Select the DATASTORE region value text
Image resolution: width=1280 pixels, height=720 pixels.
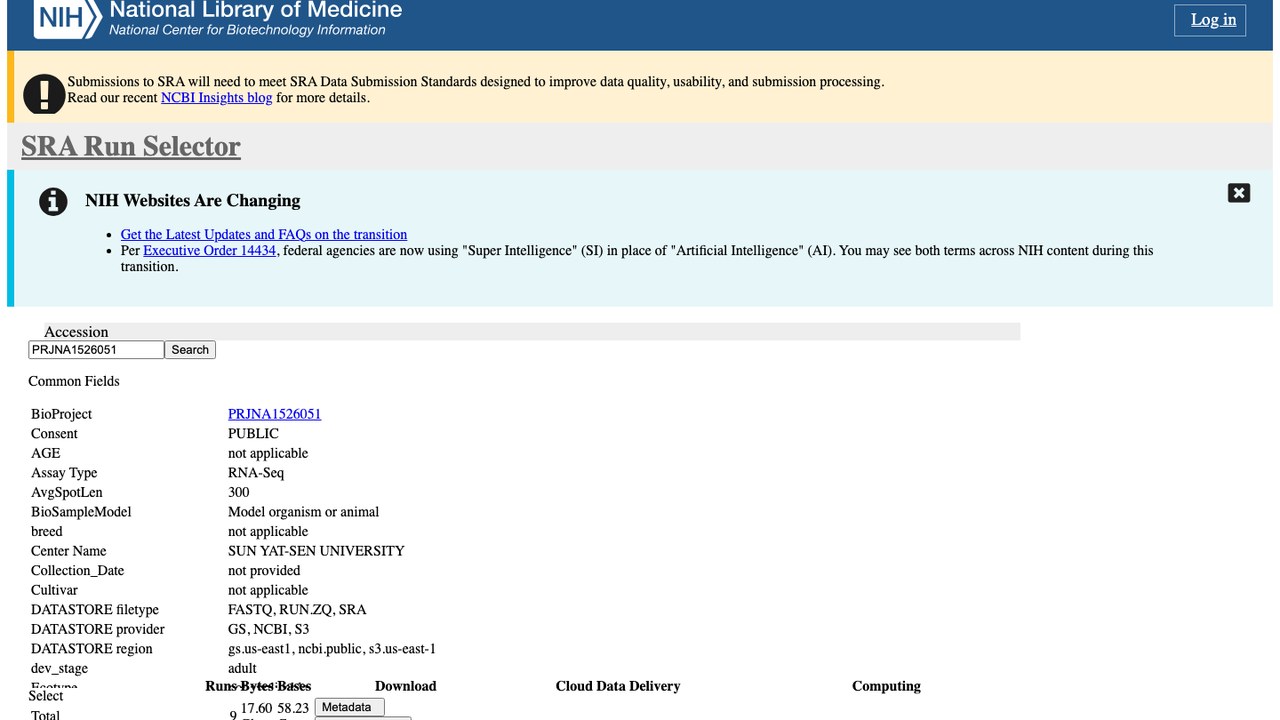tap(332, 649)
